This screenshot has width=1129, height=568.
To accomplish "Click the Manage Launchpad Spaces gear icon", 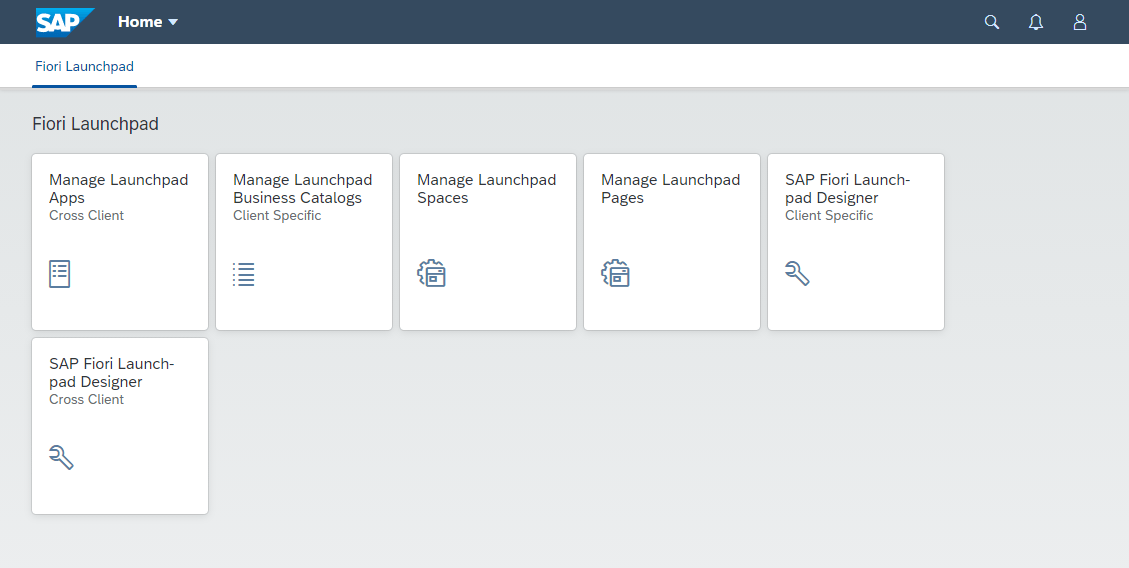I will (431, 273).
